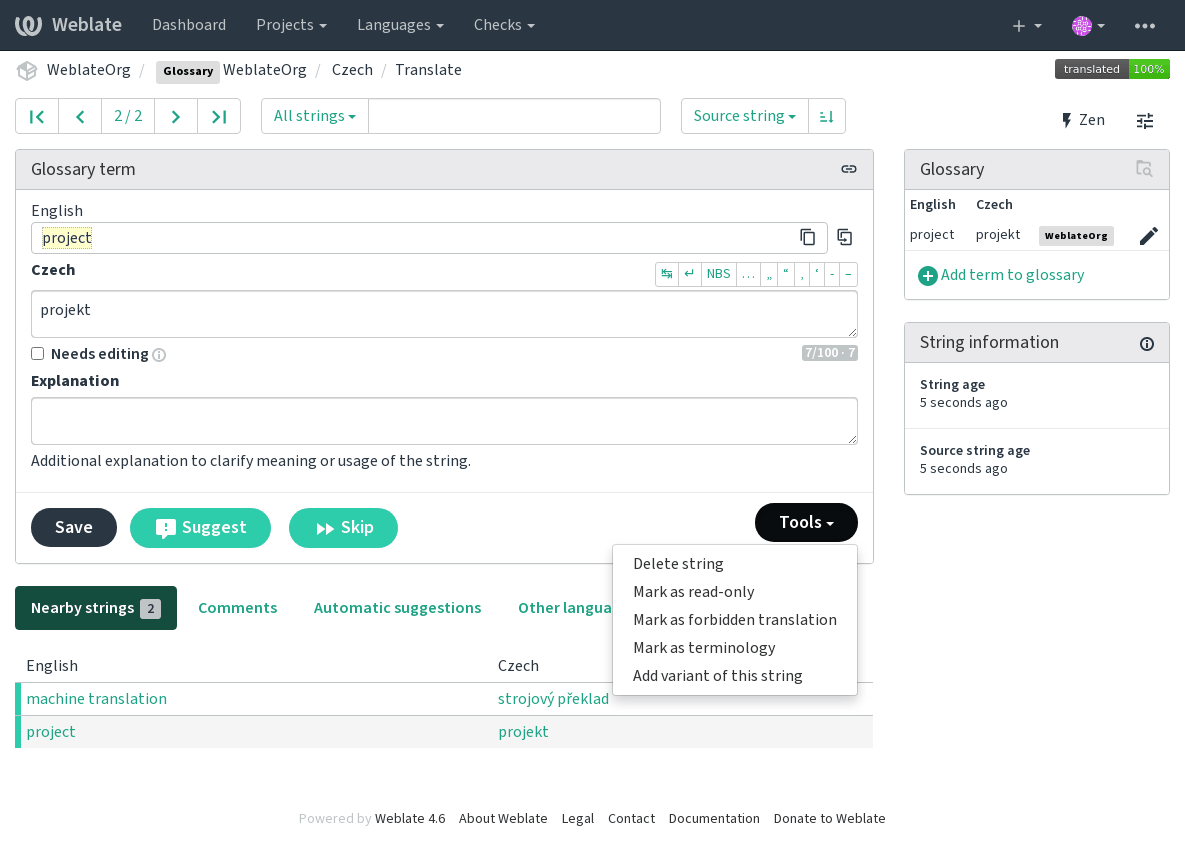This screenshot has height=856, width=1185.
Task: Click the plus icon for Add term
Action: pos(927,276)
